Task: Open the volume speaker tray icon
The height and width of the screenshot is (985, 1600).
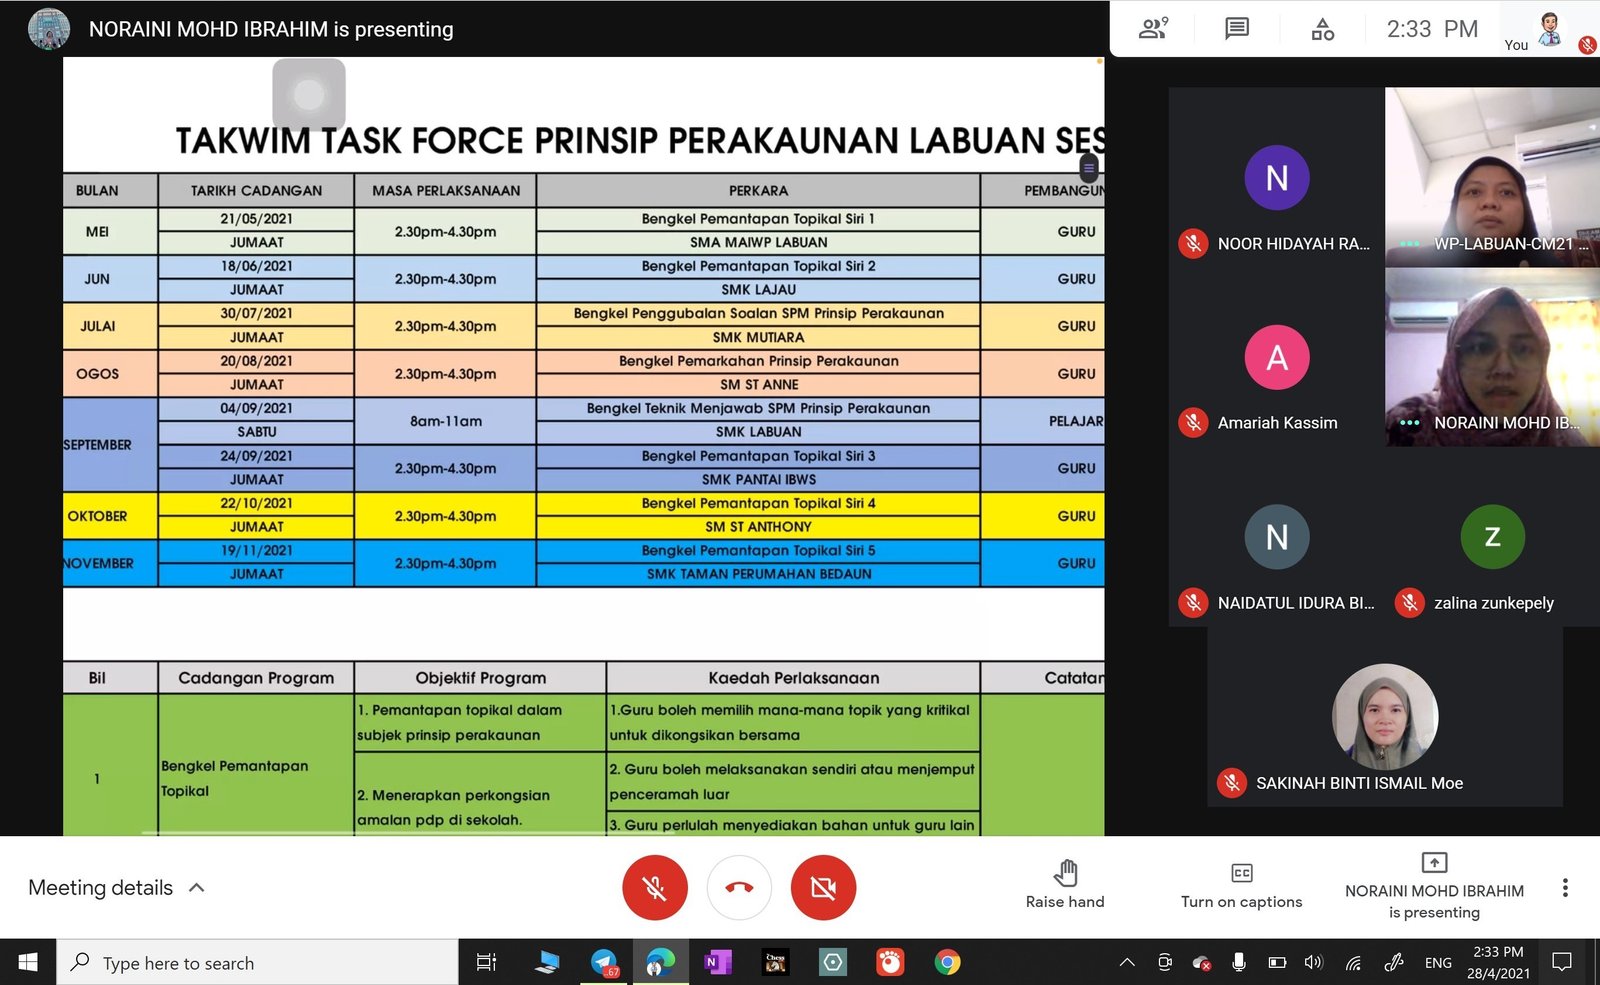Action: tap(1314, 962)
